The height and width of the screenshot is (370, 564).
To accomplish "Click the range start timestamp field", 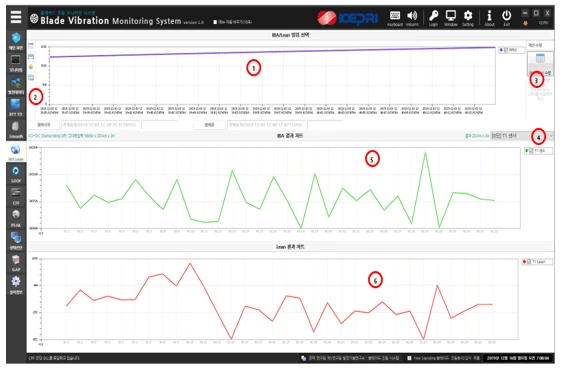I will pos(100,125).
